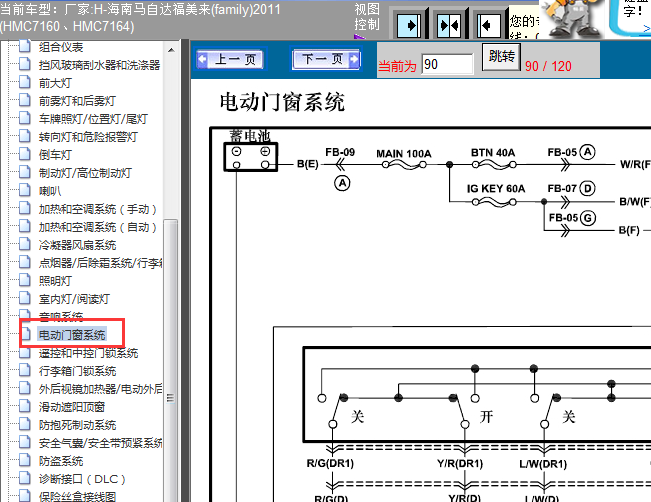This screenshot has width=651, height=502.
Task: Select 安全气囊/安全带预紧系统 entry
Action: pos(100,443)
